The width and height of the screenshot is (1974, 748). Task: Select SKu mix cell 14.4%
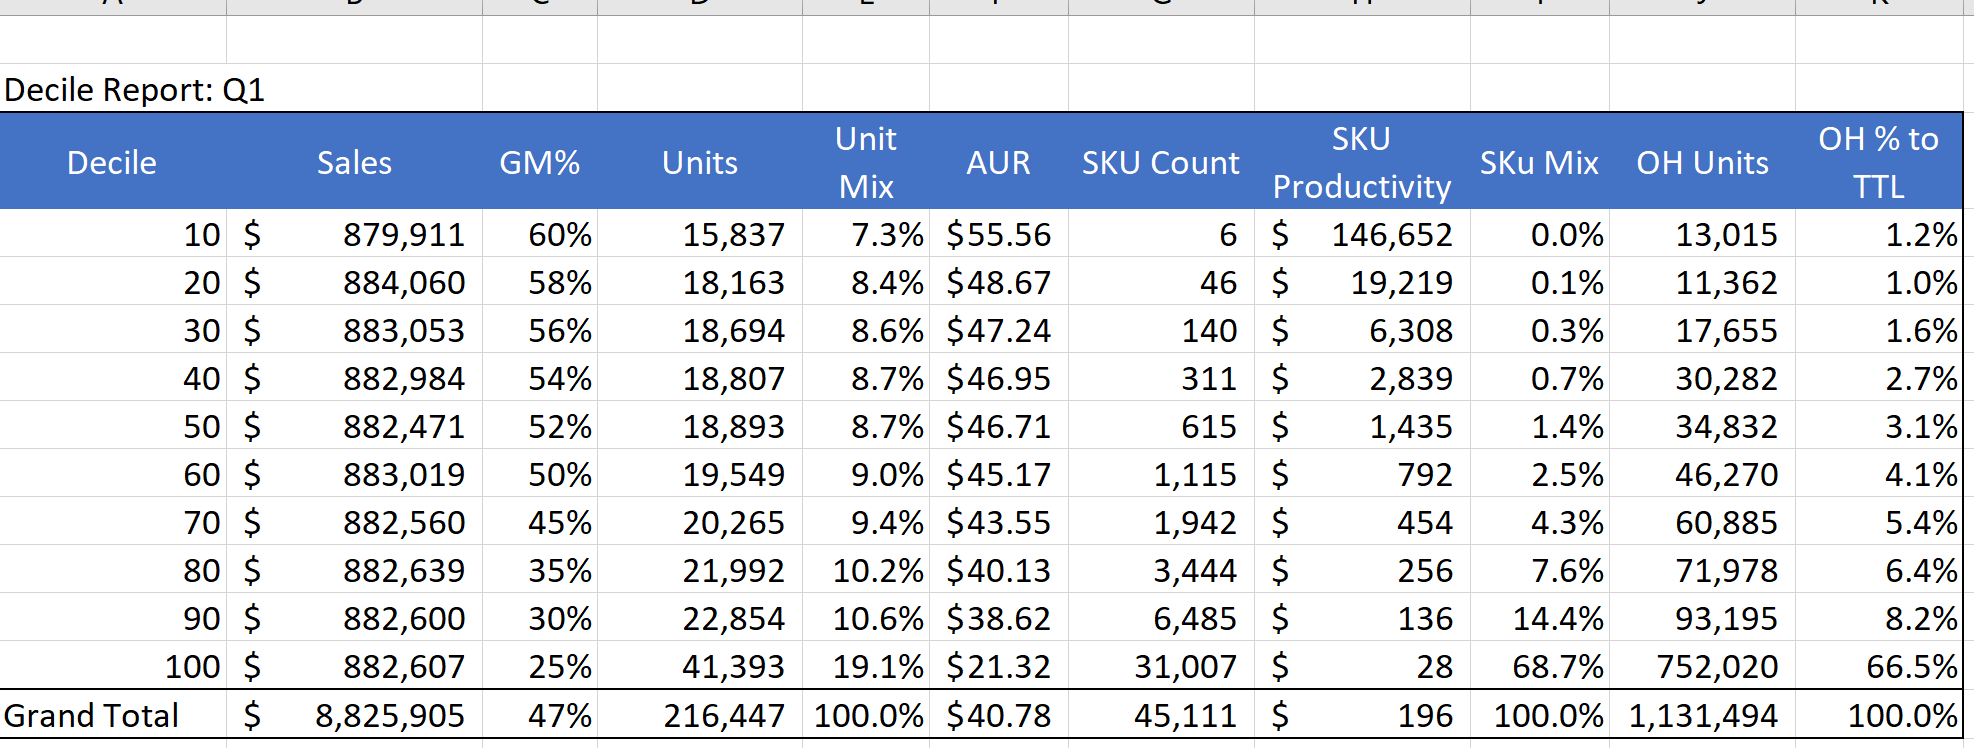point(1540,618)
